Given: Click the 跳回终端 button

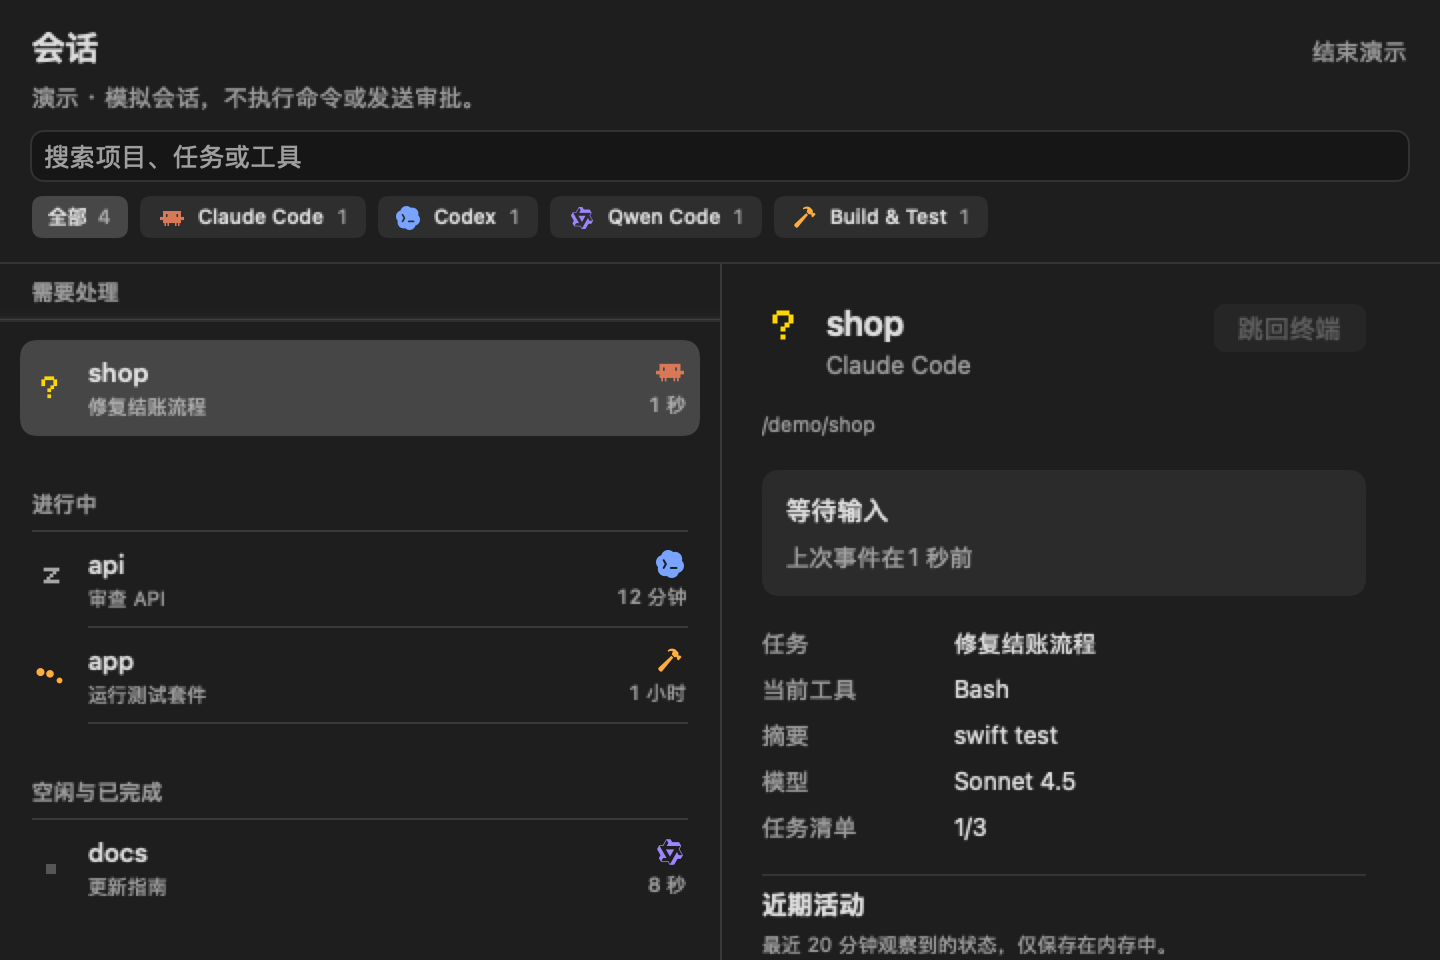Looking at the screenshot, I should 1290,328.
